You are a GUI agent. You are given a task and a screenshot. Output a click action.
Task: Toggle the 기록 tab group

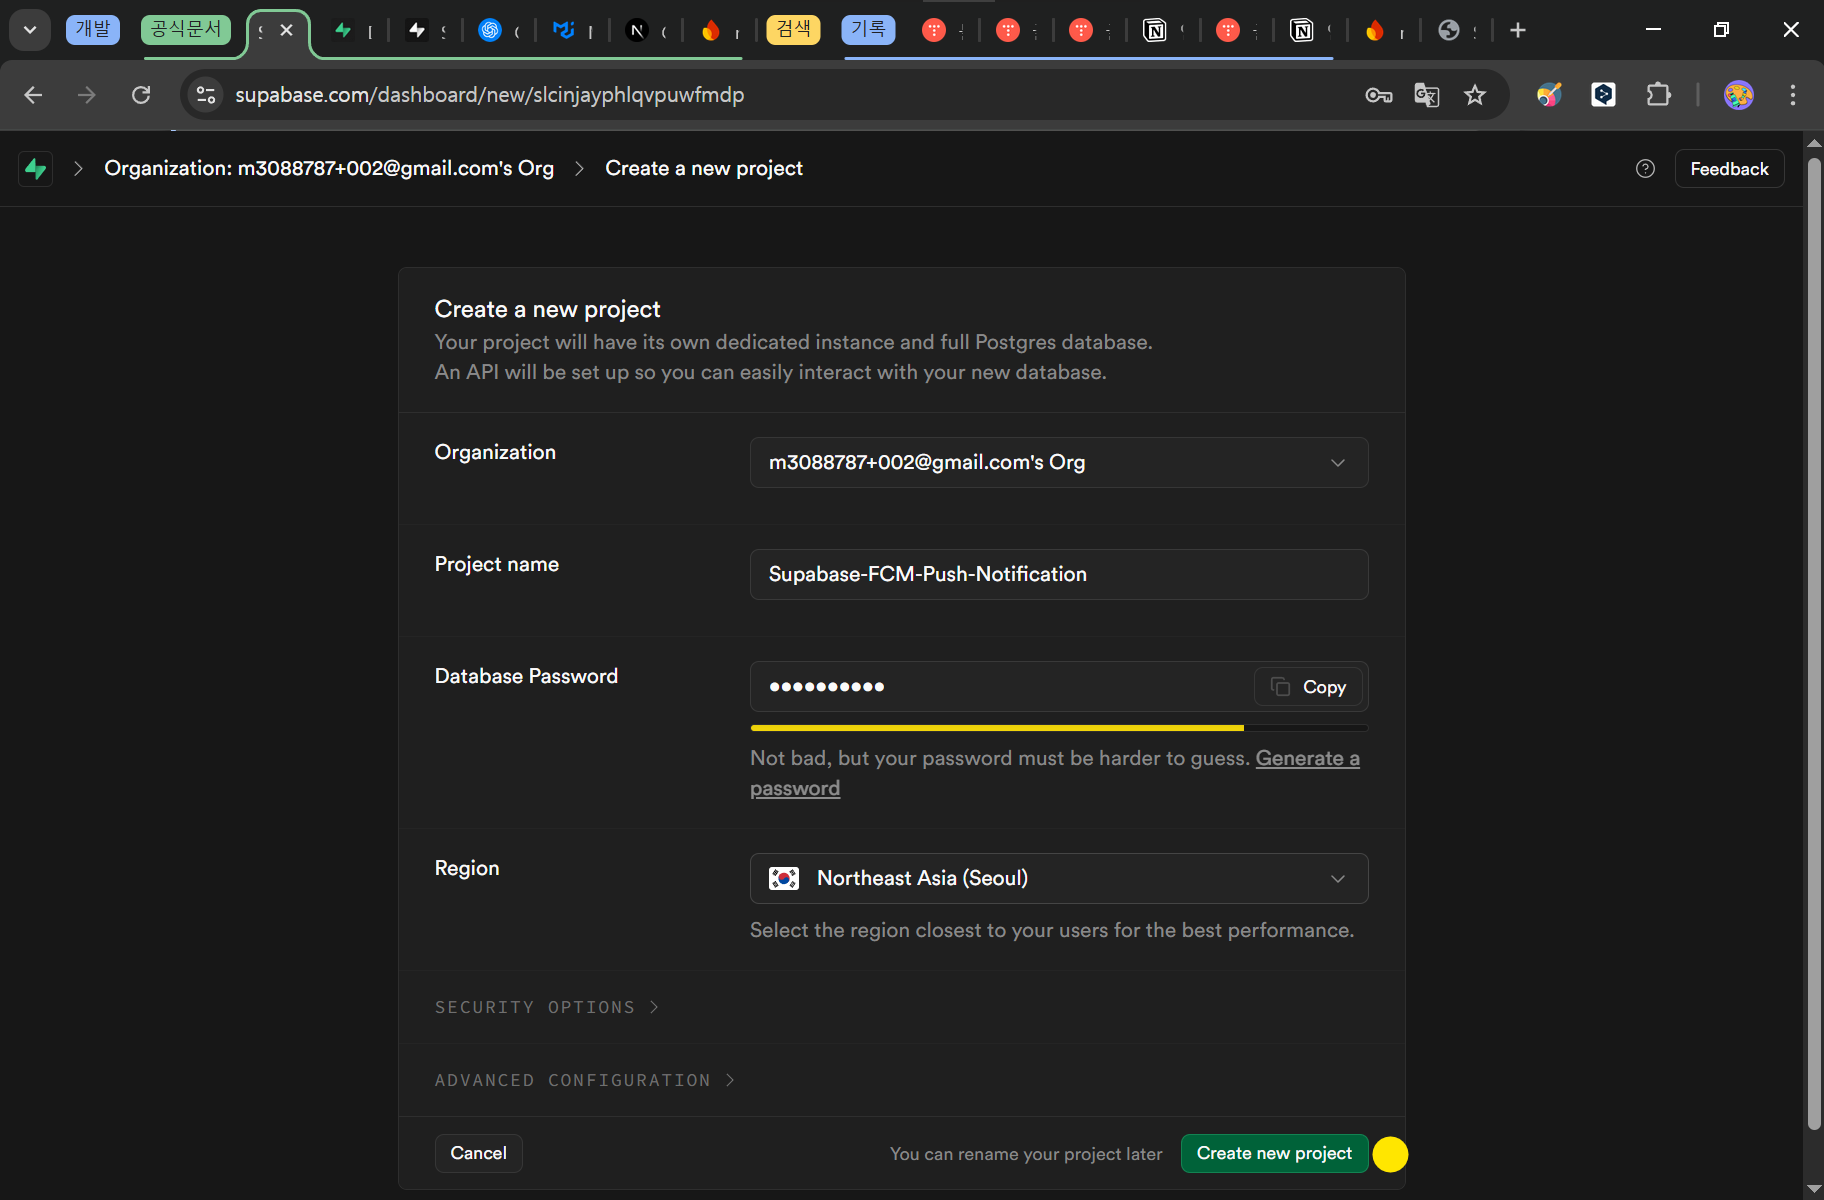pos(868,29)
